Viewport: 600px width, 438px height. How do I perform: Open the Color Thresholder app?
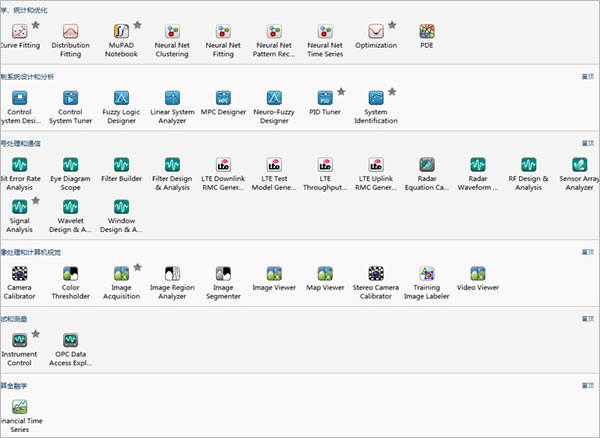pyautogui.click(x=70, y=273)
